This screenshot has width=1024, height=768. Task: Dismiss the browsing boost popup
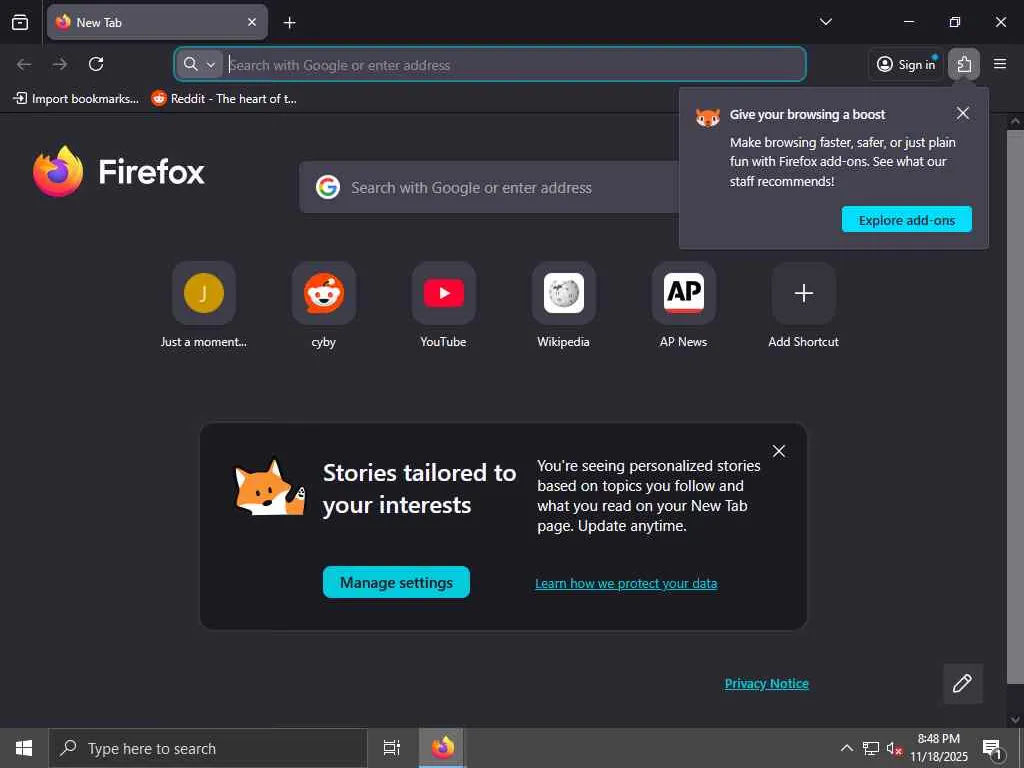coord(963,113)
